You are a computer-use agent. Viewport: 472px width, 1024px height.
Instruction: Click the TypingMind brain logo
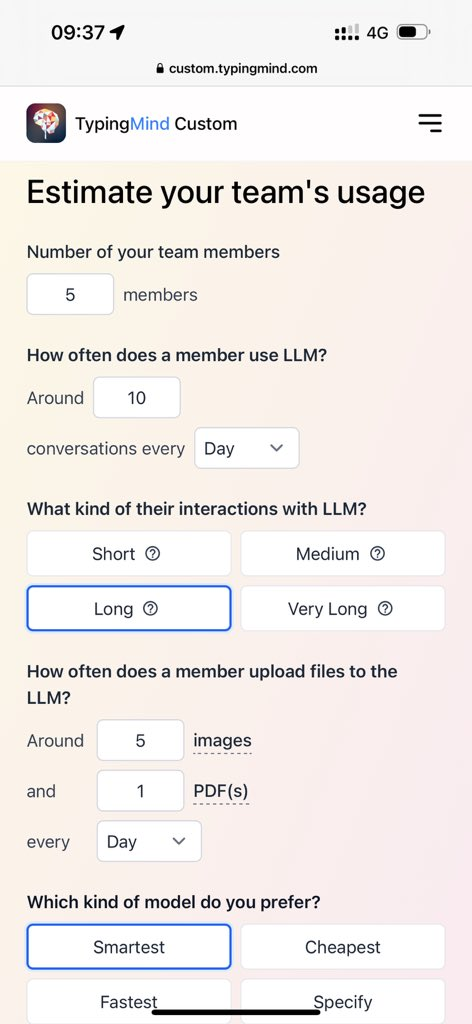[x=46, y=123]
